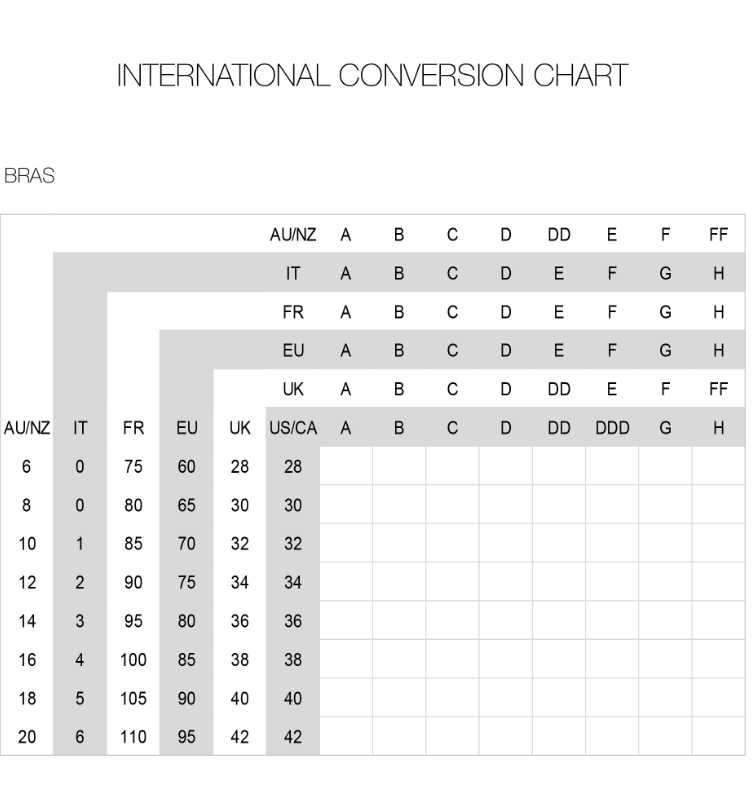Click the International Conversion Chart title
753x798 pixels.
[x=372, y=76]
